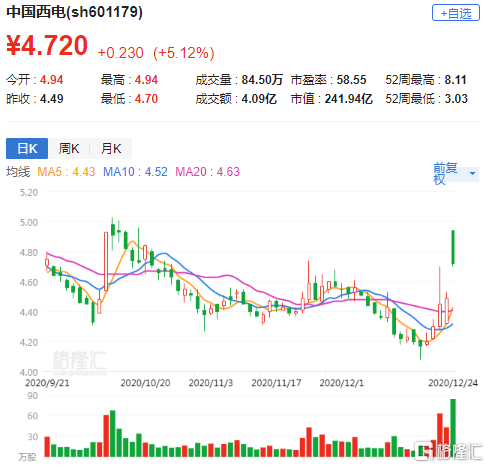This screenshot has height=468, width=489.
Task: Open the 前复权 adjustment dropdown
Action: [x=456, y=174]
